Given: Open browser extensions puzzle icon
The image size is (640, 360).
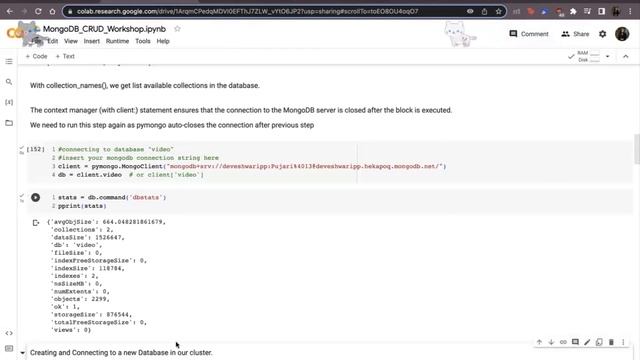Looking at the screenshot, I should 573,11.
